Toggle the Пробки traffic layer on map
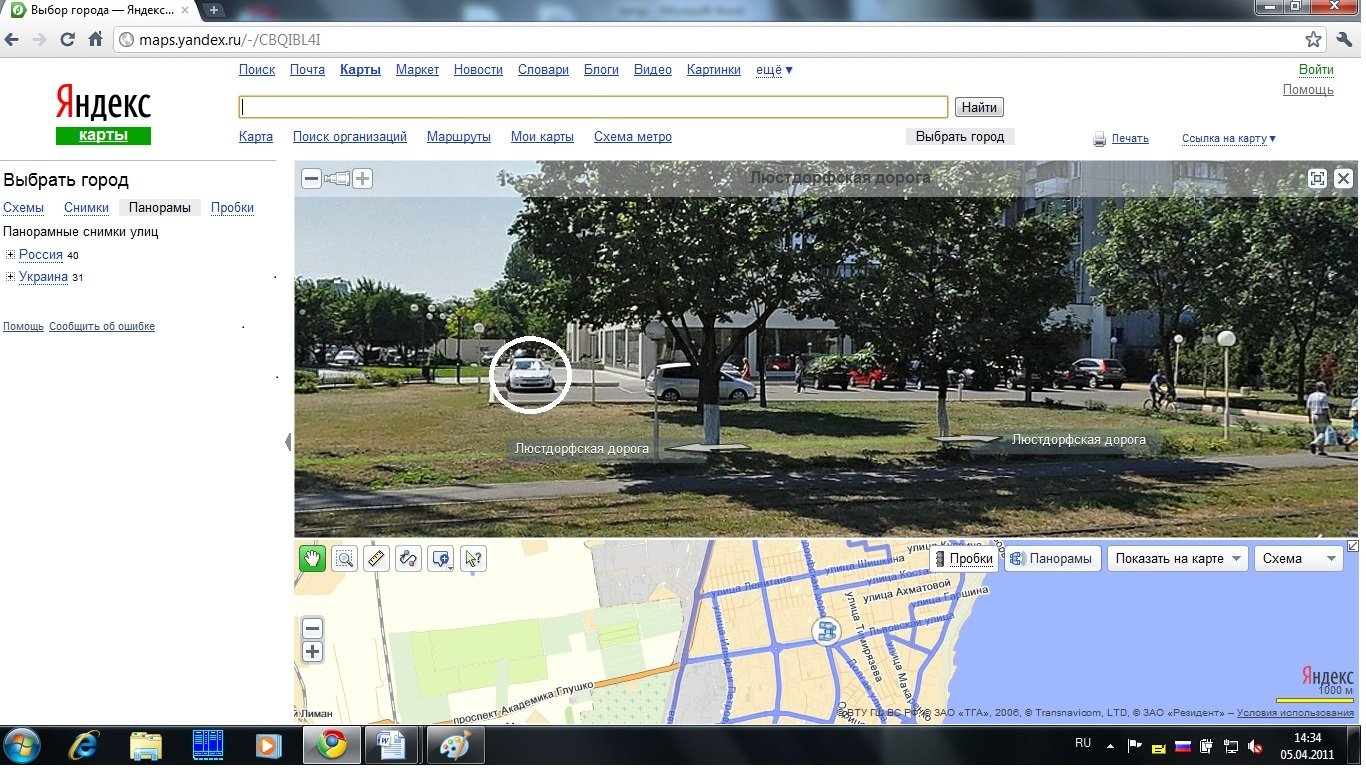Viewport: 1366px width, 768px height. pos(964,559)
